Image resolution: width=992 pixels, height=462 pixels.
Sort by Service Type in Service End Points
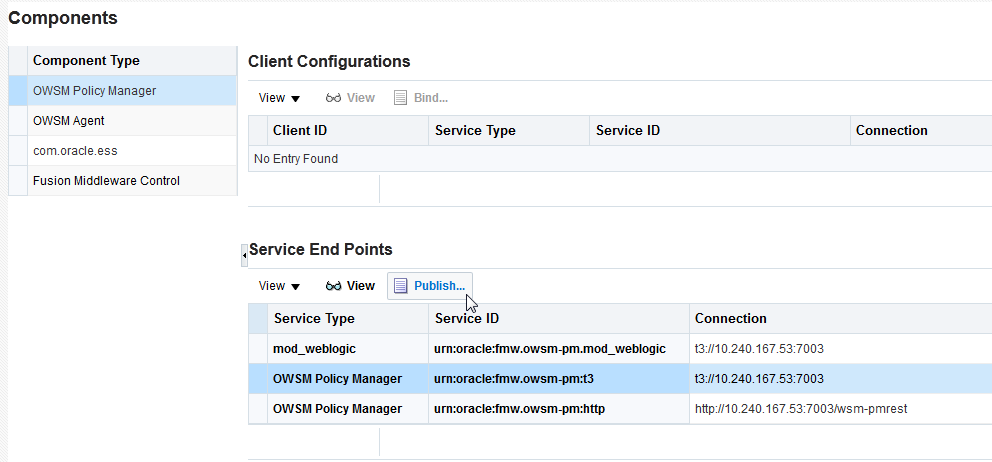click(314, 319)
